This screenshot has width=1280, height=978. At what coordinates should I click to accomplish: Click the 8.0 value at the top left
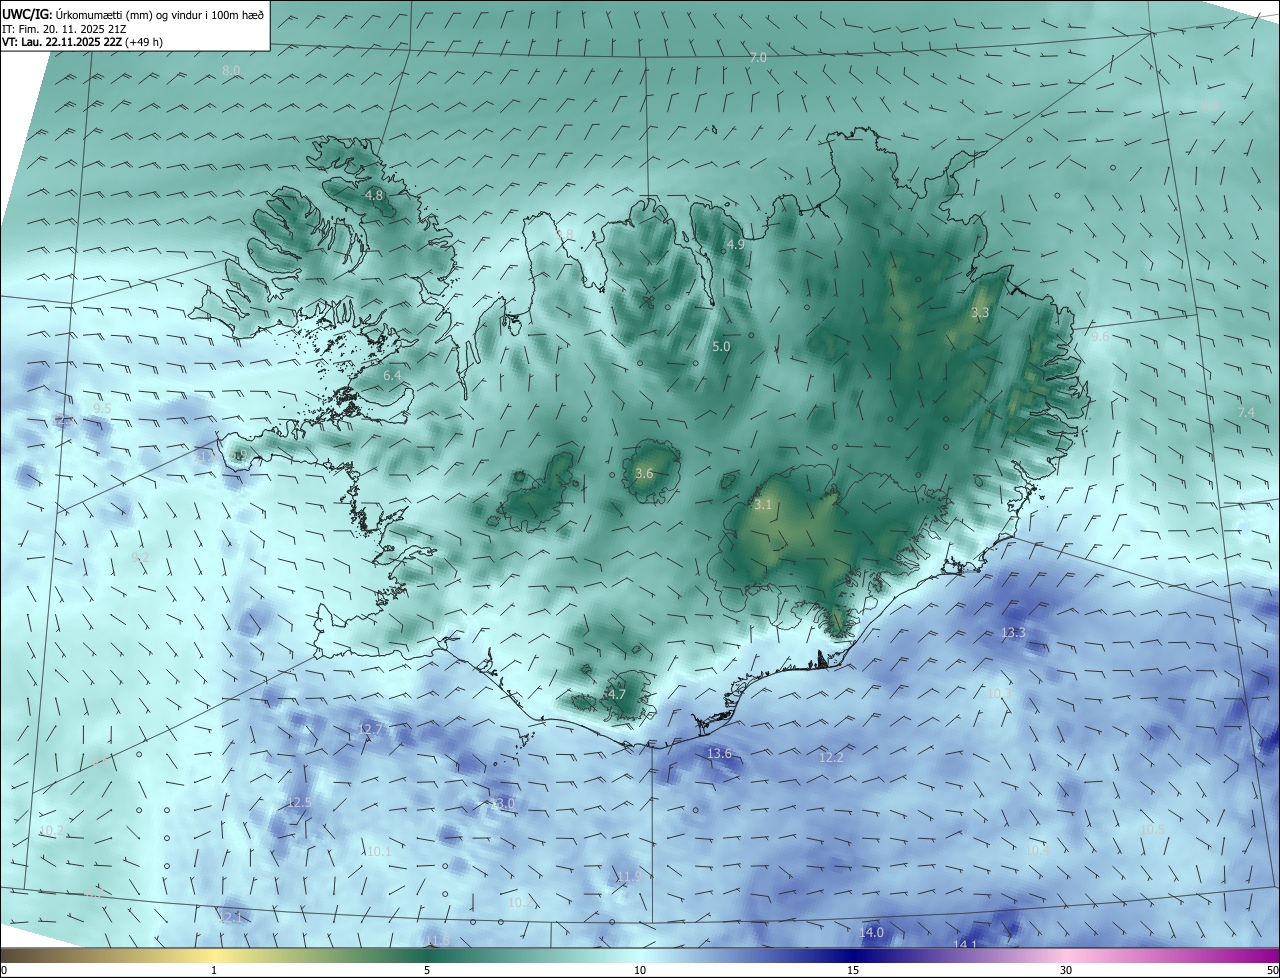click(231, 70)
